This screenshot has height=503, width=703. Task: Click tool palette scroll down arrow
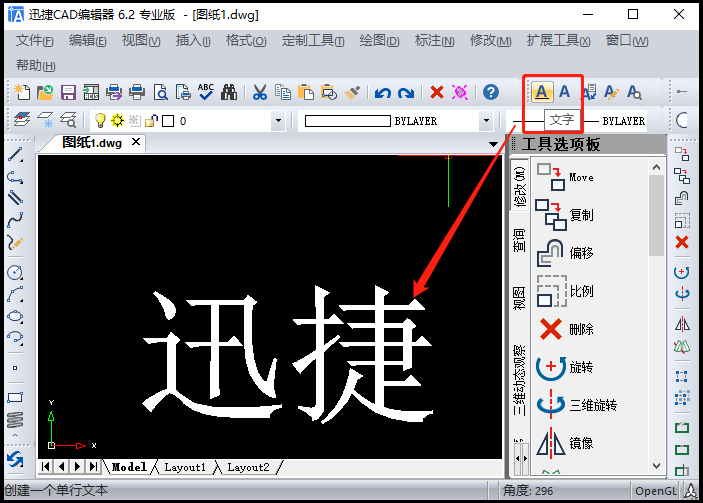[656, 466]
